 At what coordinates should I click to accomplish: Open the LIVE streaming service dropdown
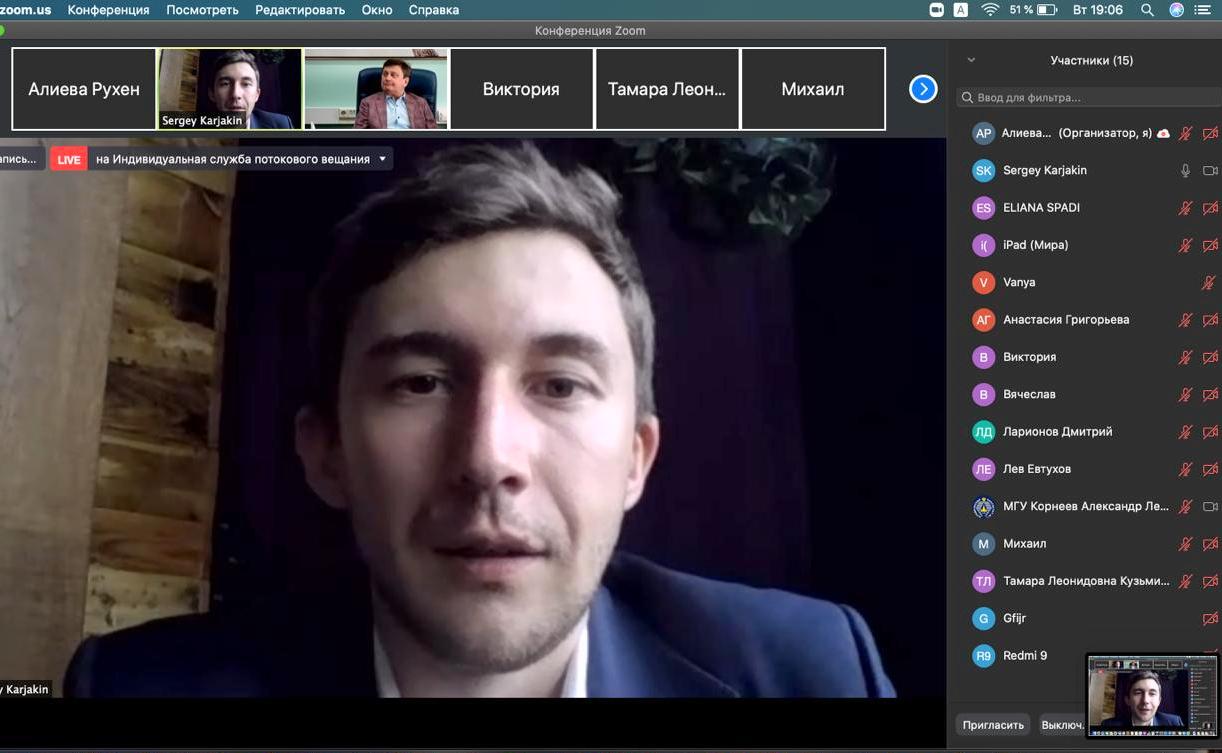coord(382,159)
